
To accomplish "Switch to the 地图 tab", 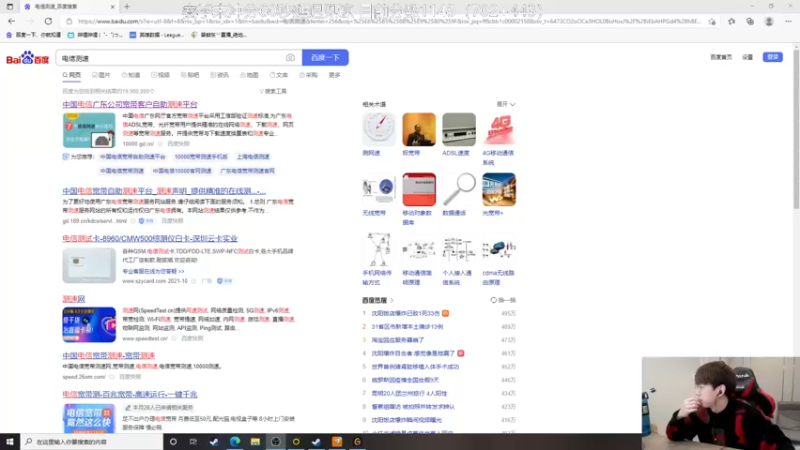I will (x=249, y=75).
